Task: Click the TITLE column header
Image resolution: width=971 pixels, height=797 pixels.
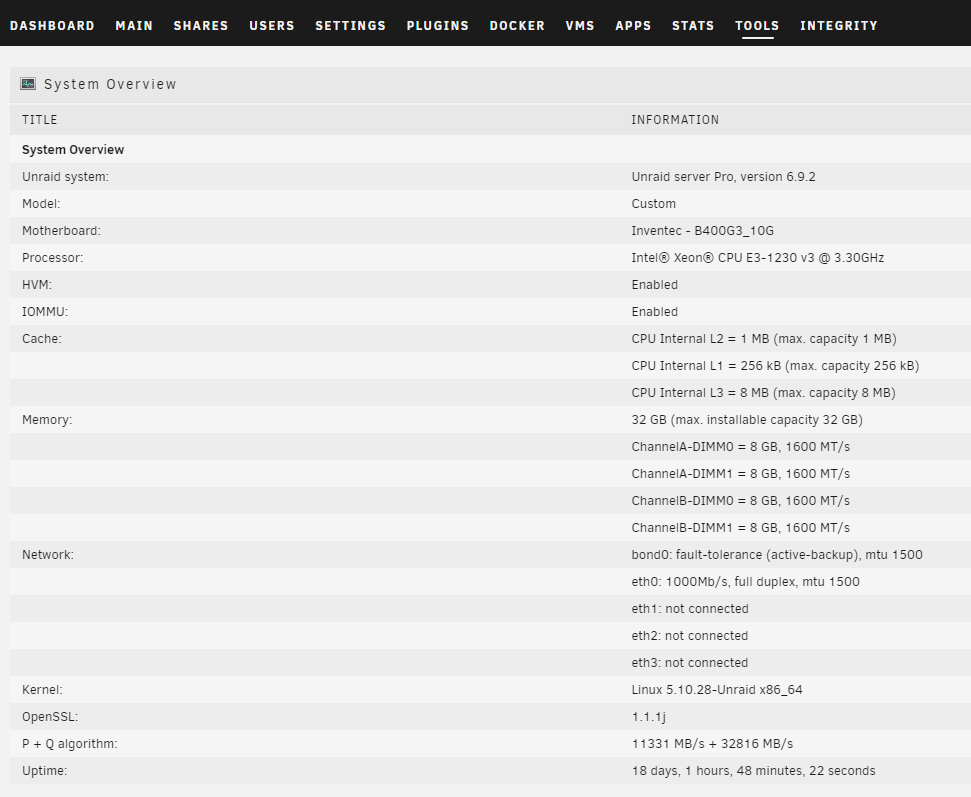Action: click(40, 120)
